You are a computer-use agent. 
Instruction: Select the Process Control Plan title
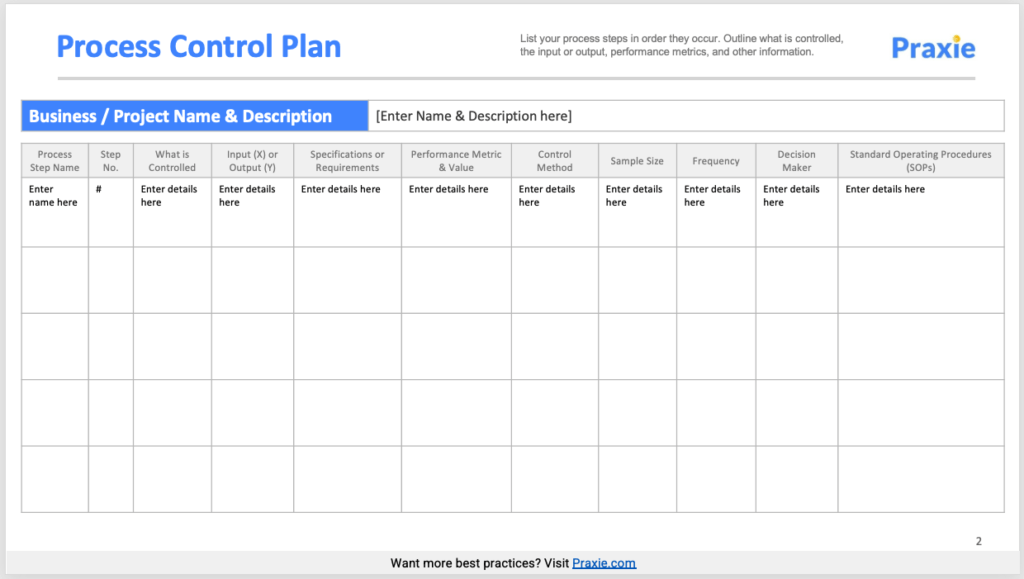point(199,46)
